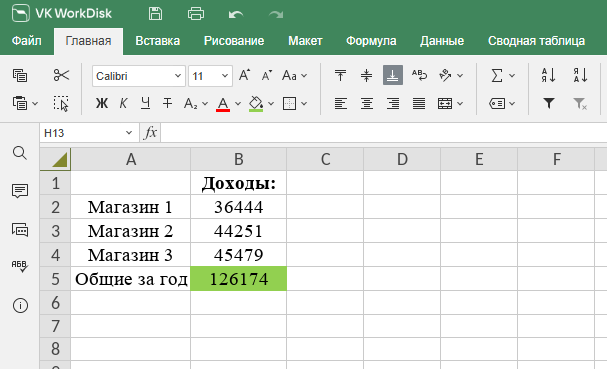Click the spell check icon in sidebar
The image size is (607, 369).
tap(20, 266)
